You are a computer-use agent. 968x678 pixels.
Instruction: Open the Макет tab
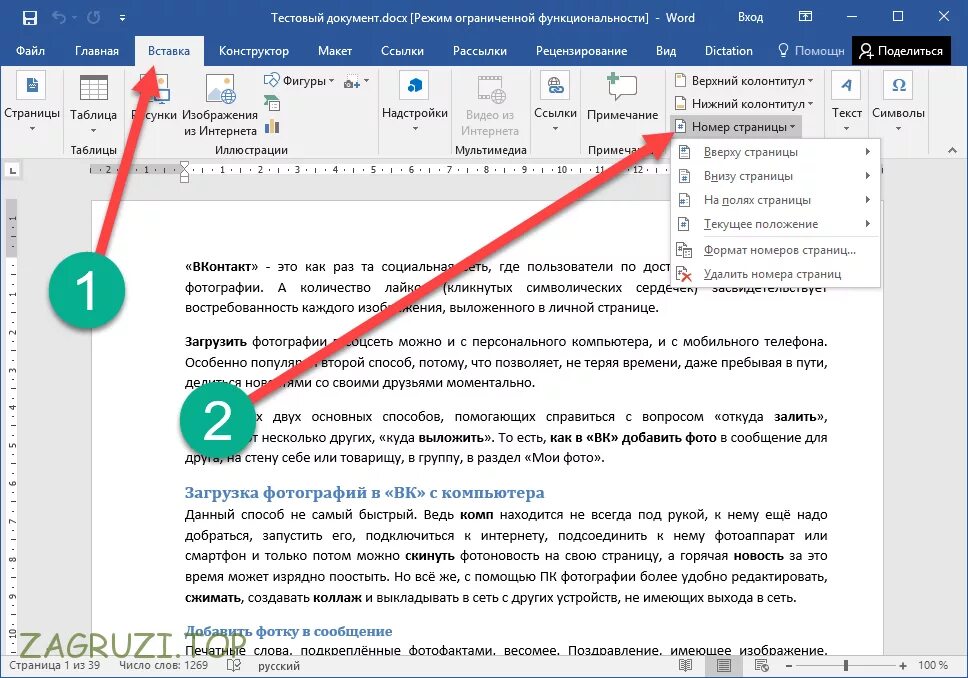(x=335, y=51)
